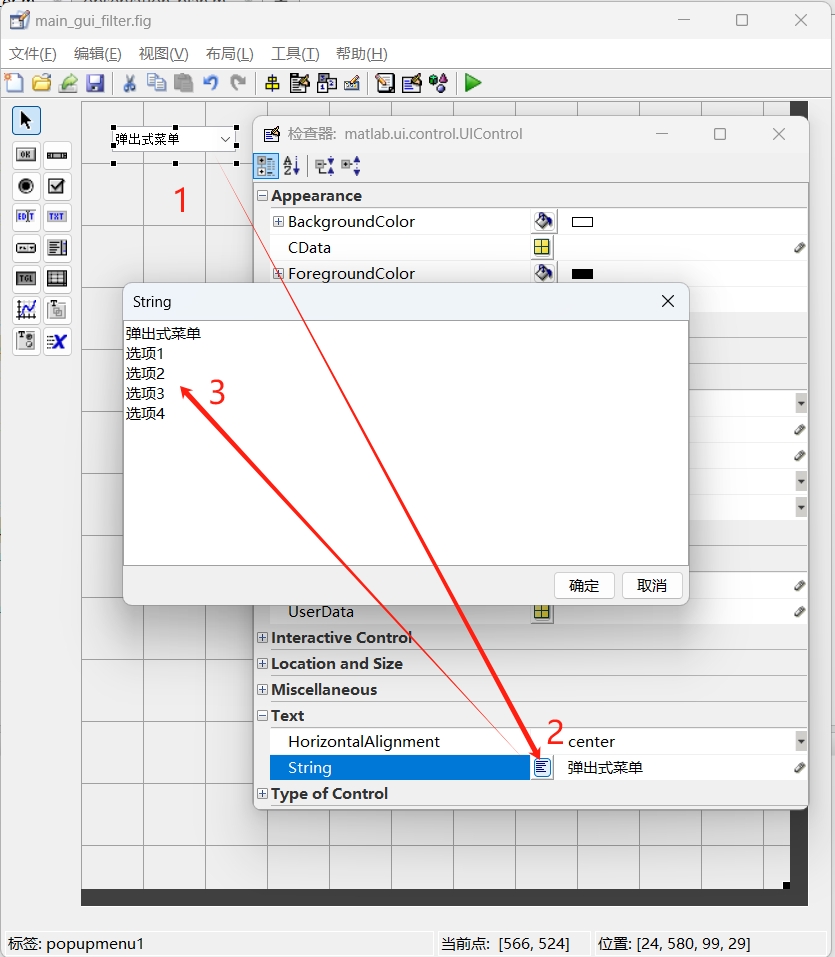Open the HorizontalAlignment dropdown arrow
Screen dimensions: 835x957
pos(800,741)
